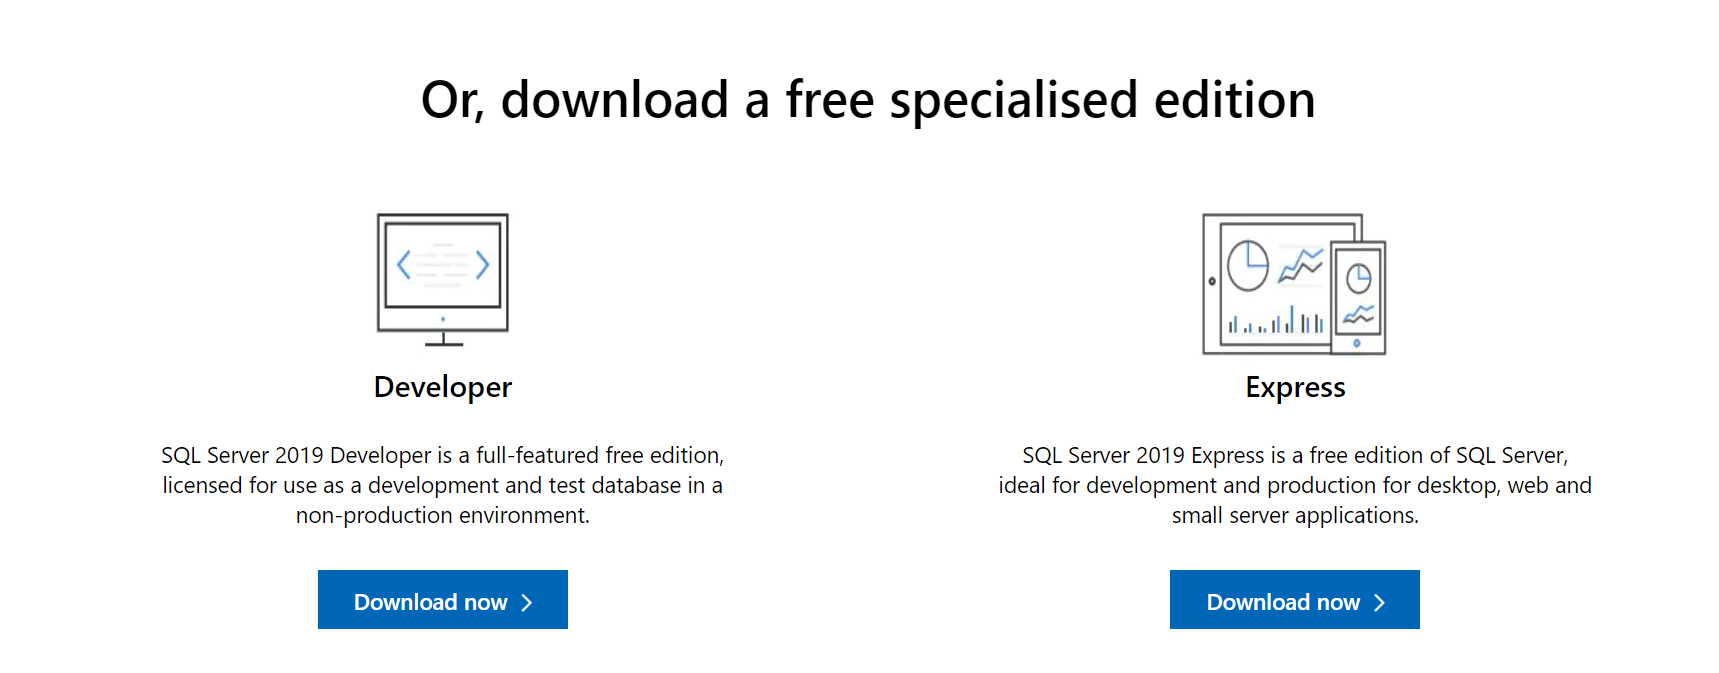Image resolution: width=1719 pixels, height=673 pixels.
Task: Click Download now for SQL Server 2019 Developer
Action: point(441,599)
